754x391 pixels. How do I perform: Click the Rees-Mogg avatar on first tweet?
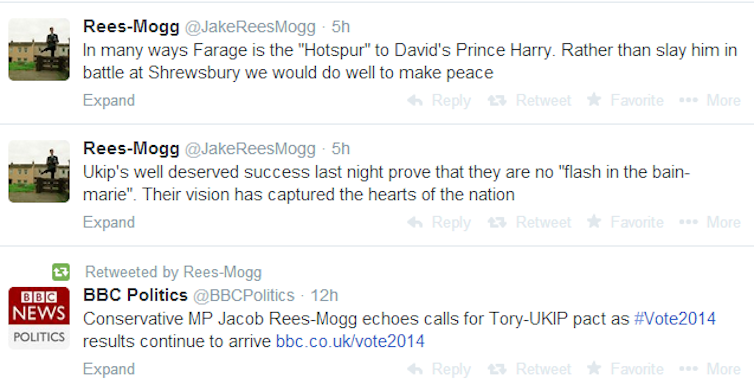click(x=39, y=50)
